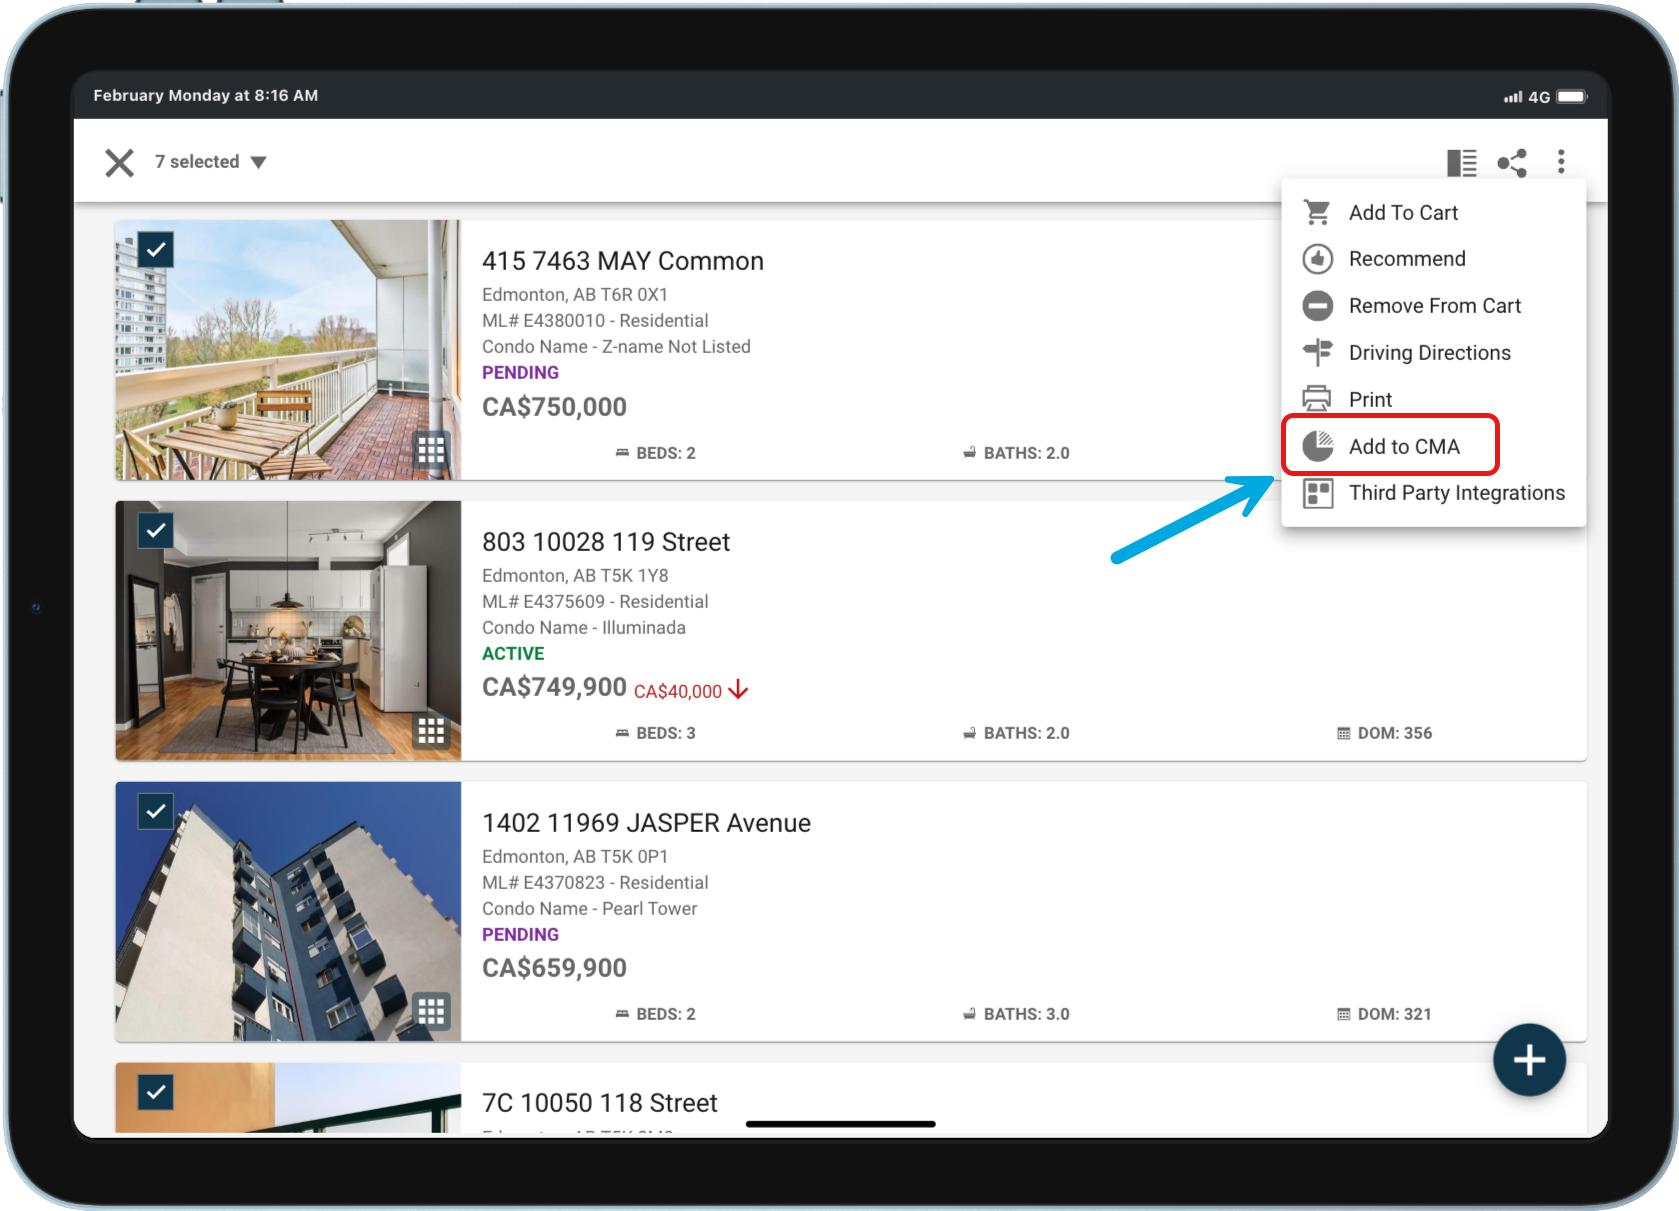Viewport: 1679px width, 1211px height.
Task: Click the price 'CA$749,900'
Action: pyautogui.click(x=555, y=687)
